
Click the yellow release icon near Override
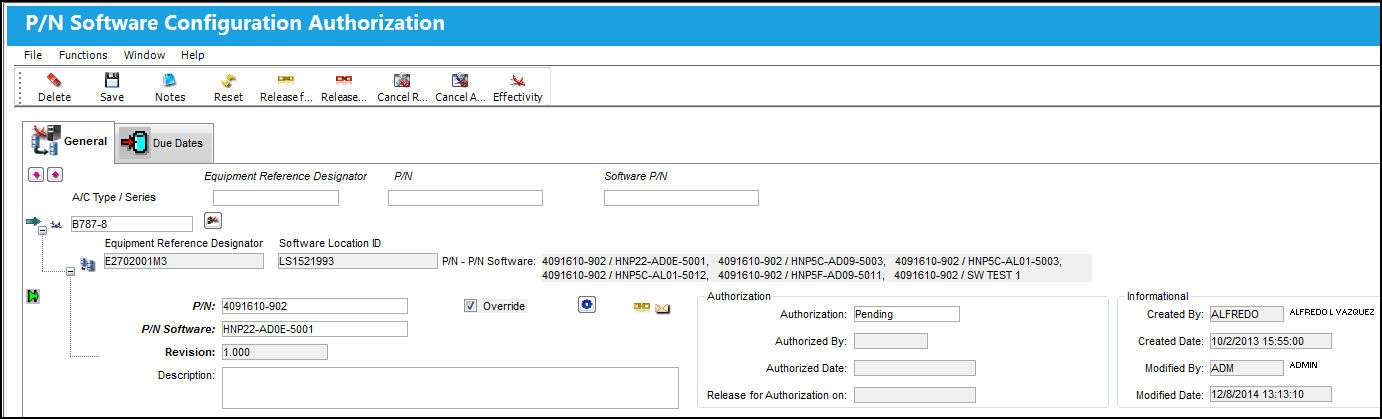642,307
